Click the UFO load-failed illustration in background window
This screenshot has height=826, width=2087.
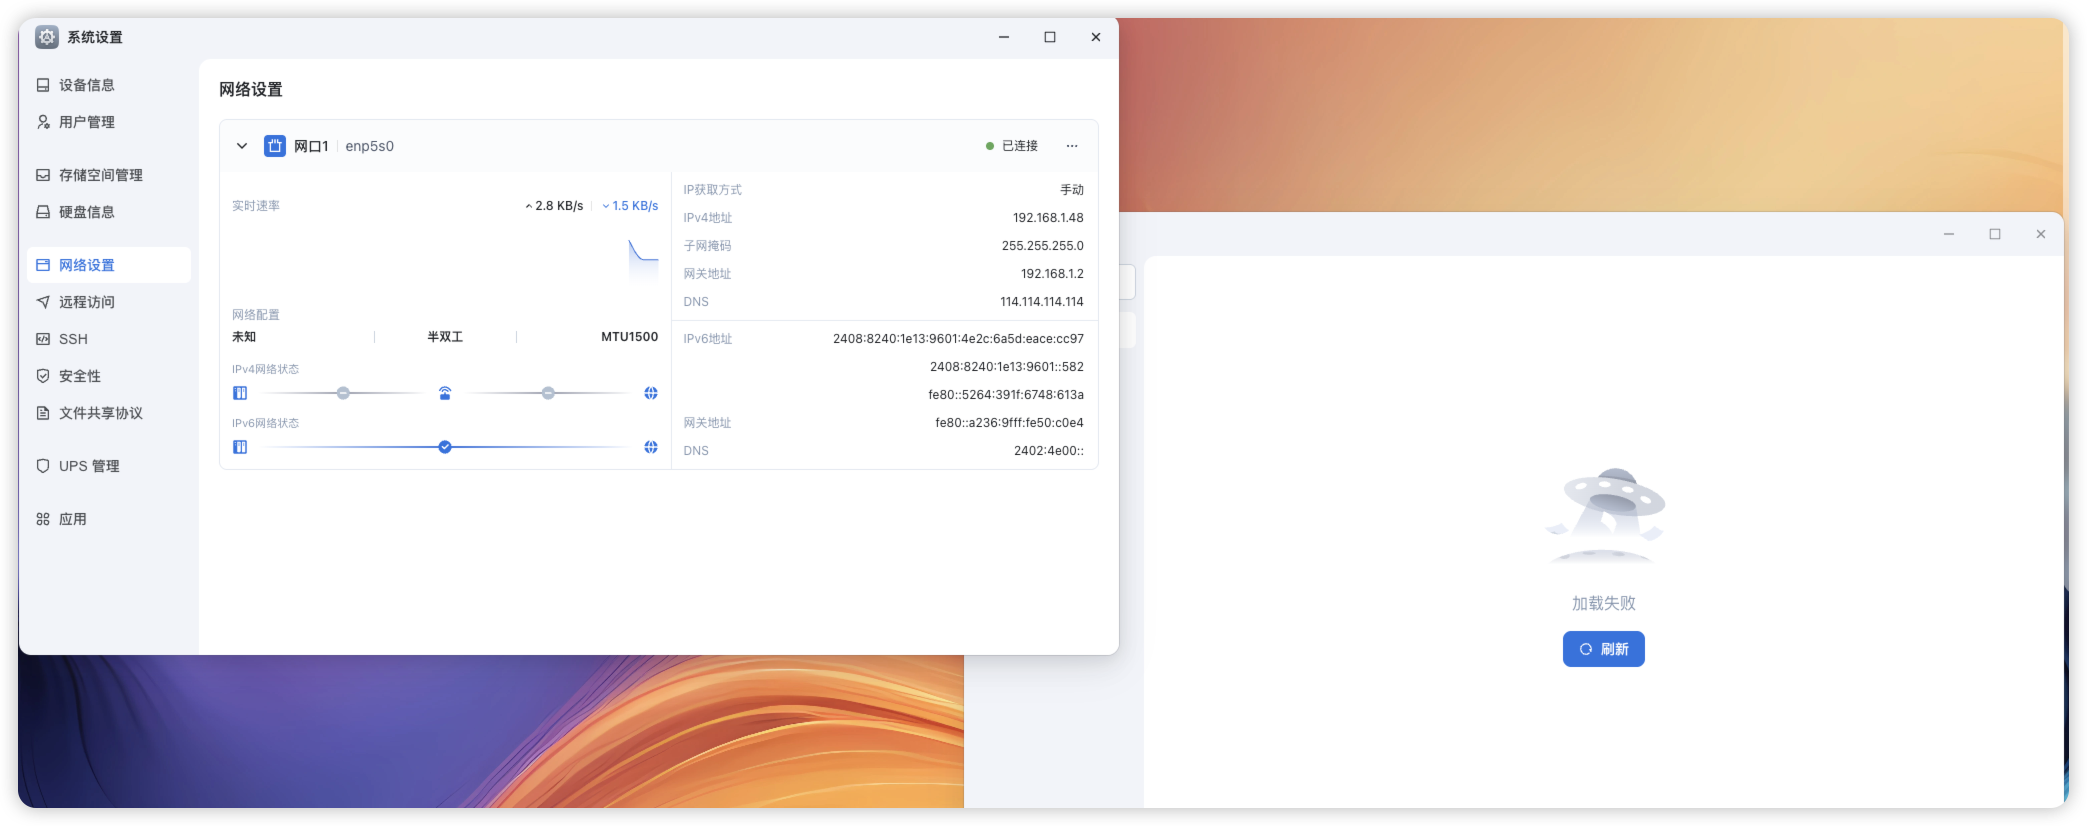tap(1604, 516)
